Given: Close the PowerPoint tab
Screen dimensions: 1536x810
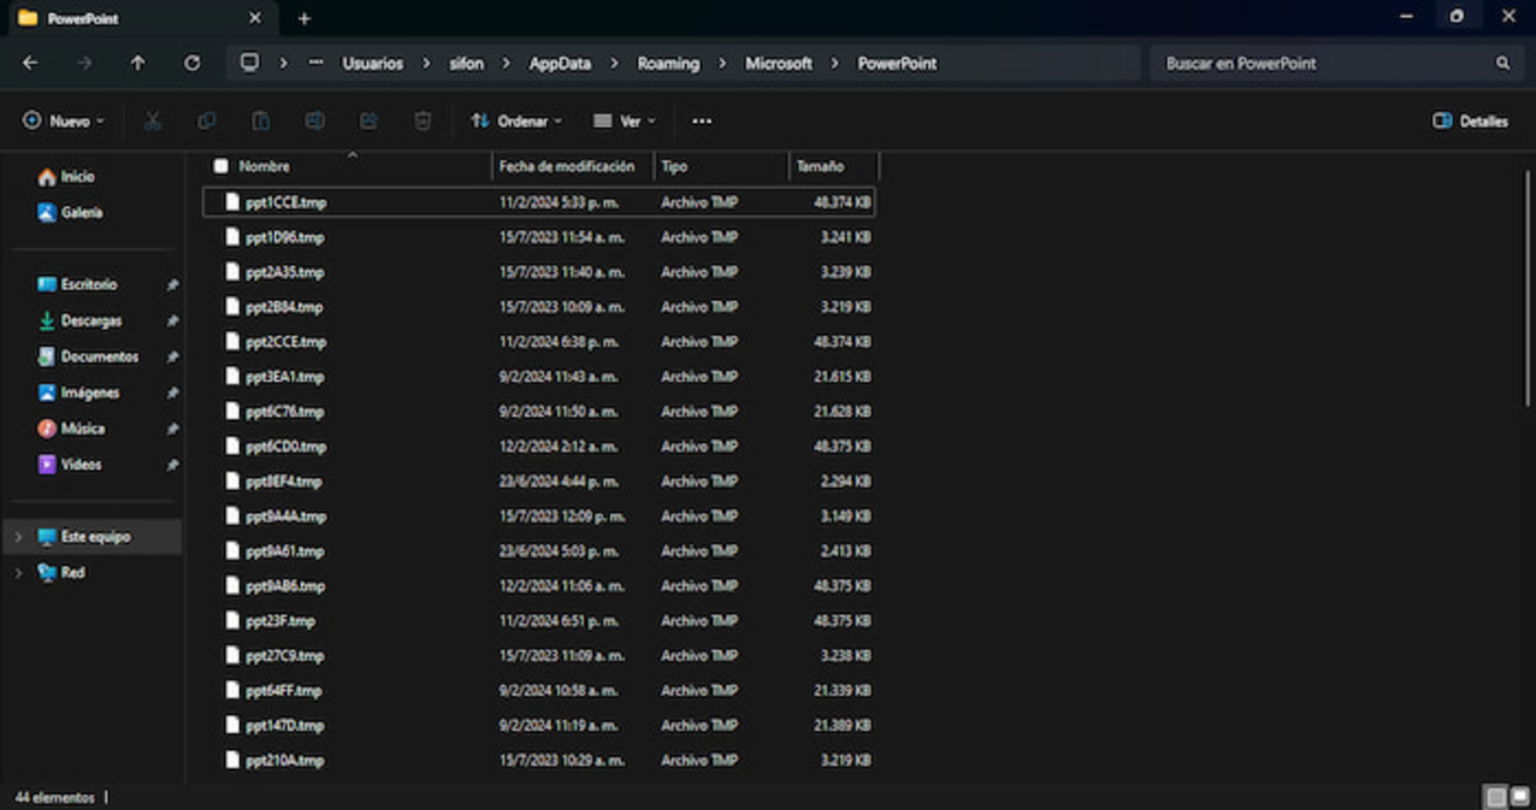Looking at the screenshot, I should pos(255,18).
